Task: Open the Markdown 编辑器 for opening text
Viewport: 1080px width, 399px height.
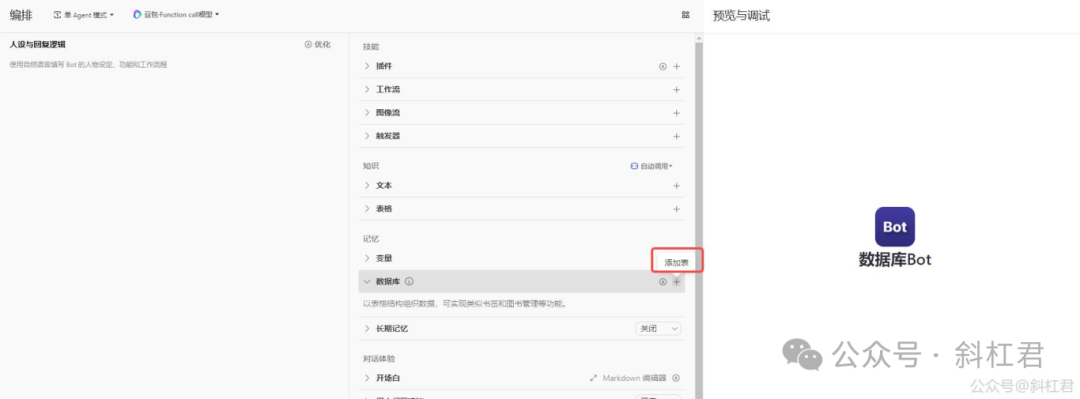Action: [628, 378]
